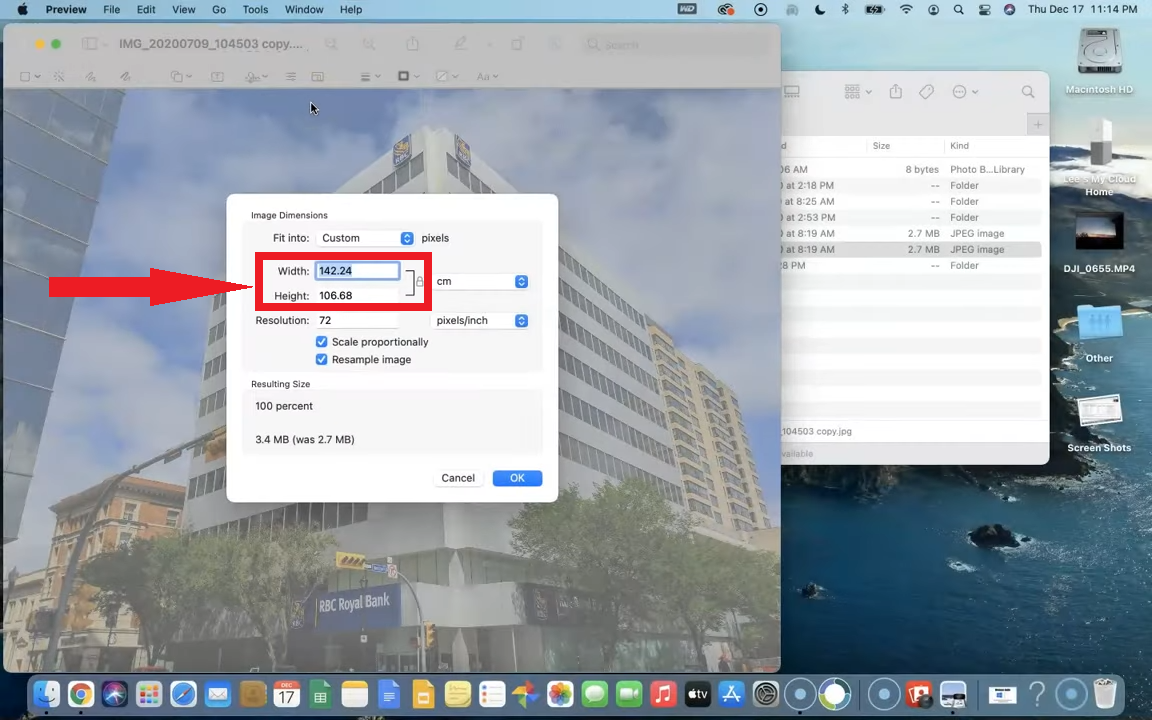Open the Group By dropdown in Finder toolbar

(x=857, y=92)
